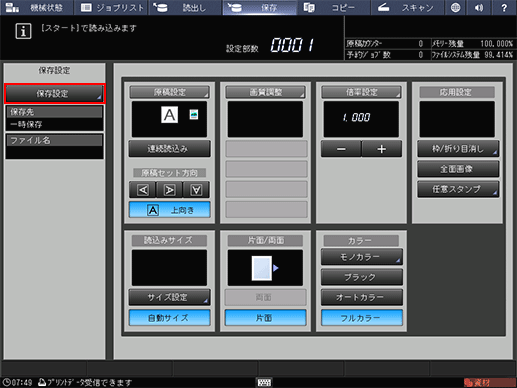Open the globe language icon
This screenshot has width=517, height=388.
pos(455,8)
